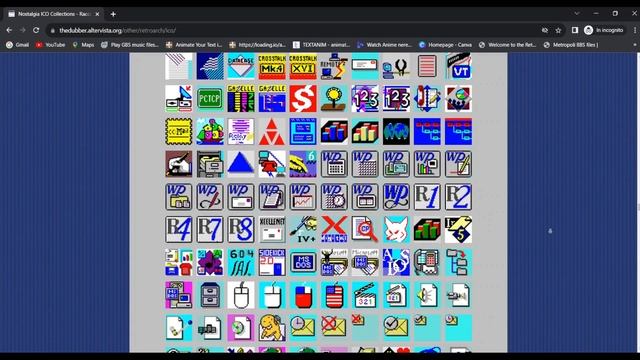Select the ASD blue icon
Screen dimensions: 640x360
(396, 262)
